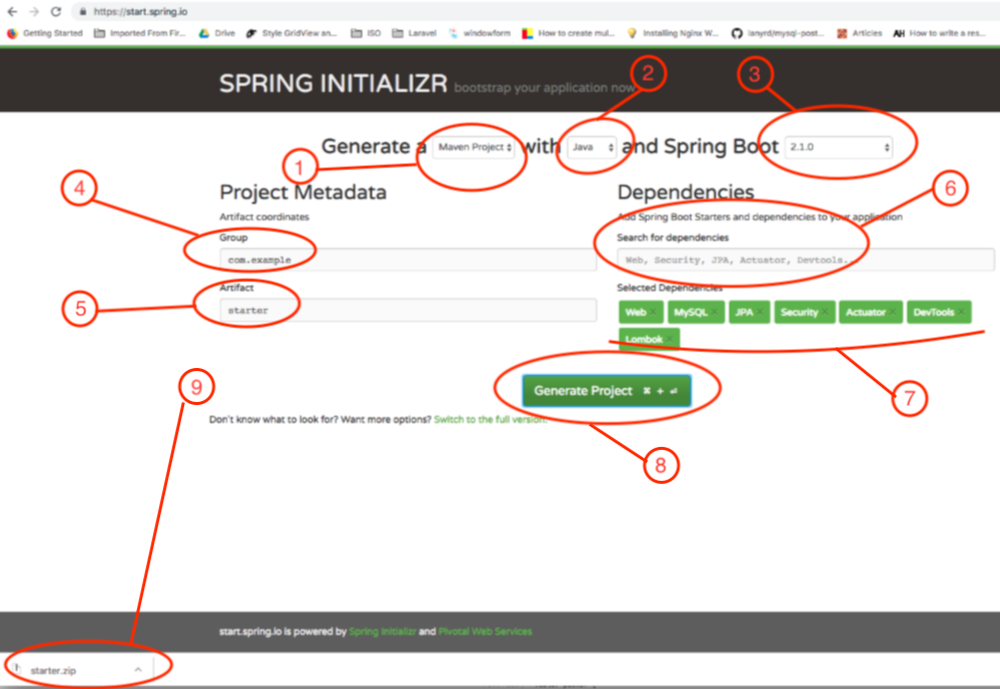
Task: Remove the Security dependency tag
Action: point(825,312)
